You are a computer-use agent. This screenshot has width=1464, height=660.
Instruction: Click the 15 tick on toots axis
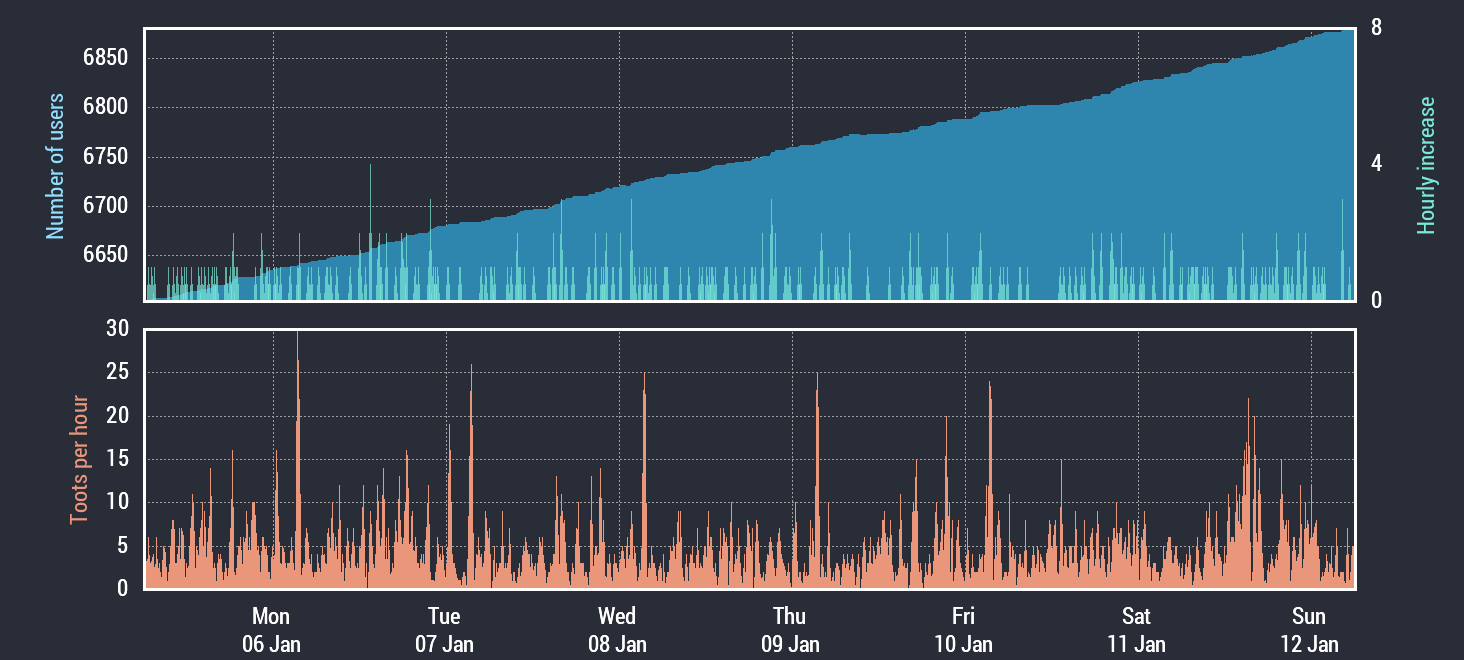[x=117, y=459]
